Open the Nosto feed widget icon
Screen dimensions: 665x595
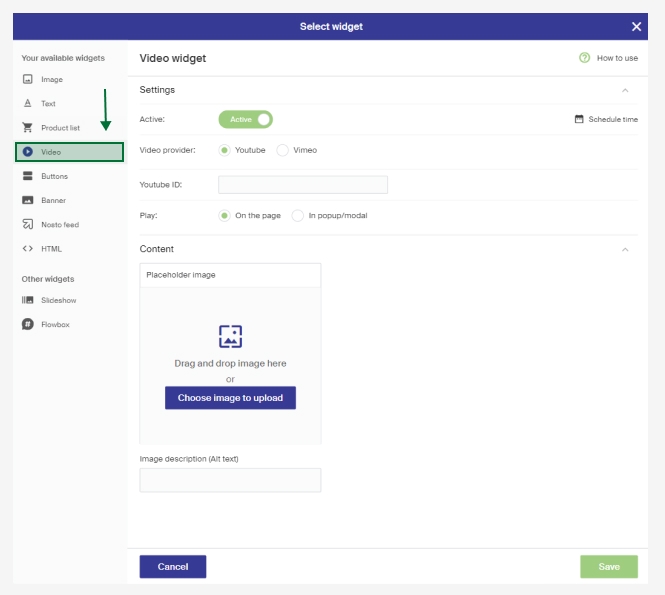coord(28,225)
